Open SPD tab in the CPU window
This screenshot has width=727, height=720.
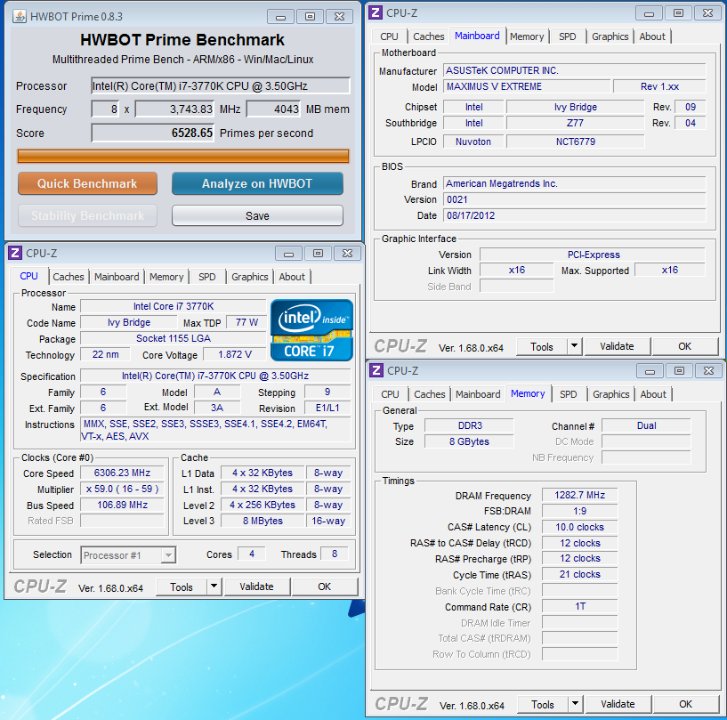tap(207, 277)
